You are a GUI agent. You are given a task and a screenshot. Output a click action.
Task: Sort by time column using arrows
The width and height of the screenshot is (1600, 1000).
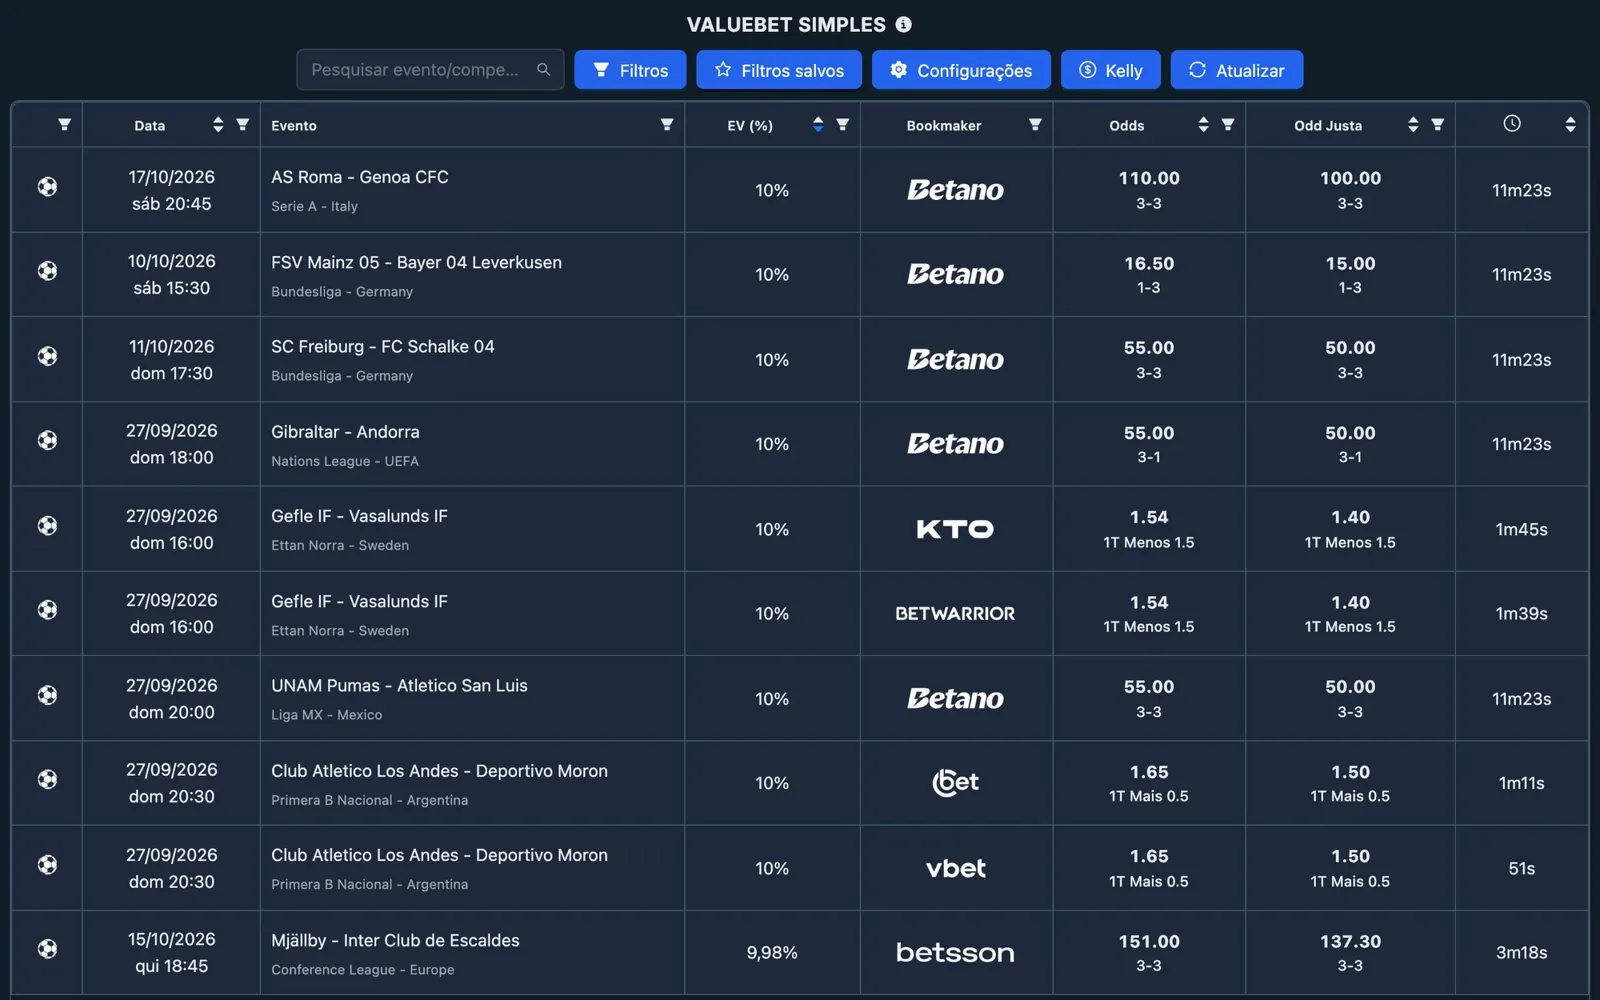(x=1570, y=125)
